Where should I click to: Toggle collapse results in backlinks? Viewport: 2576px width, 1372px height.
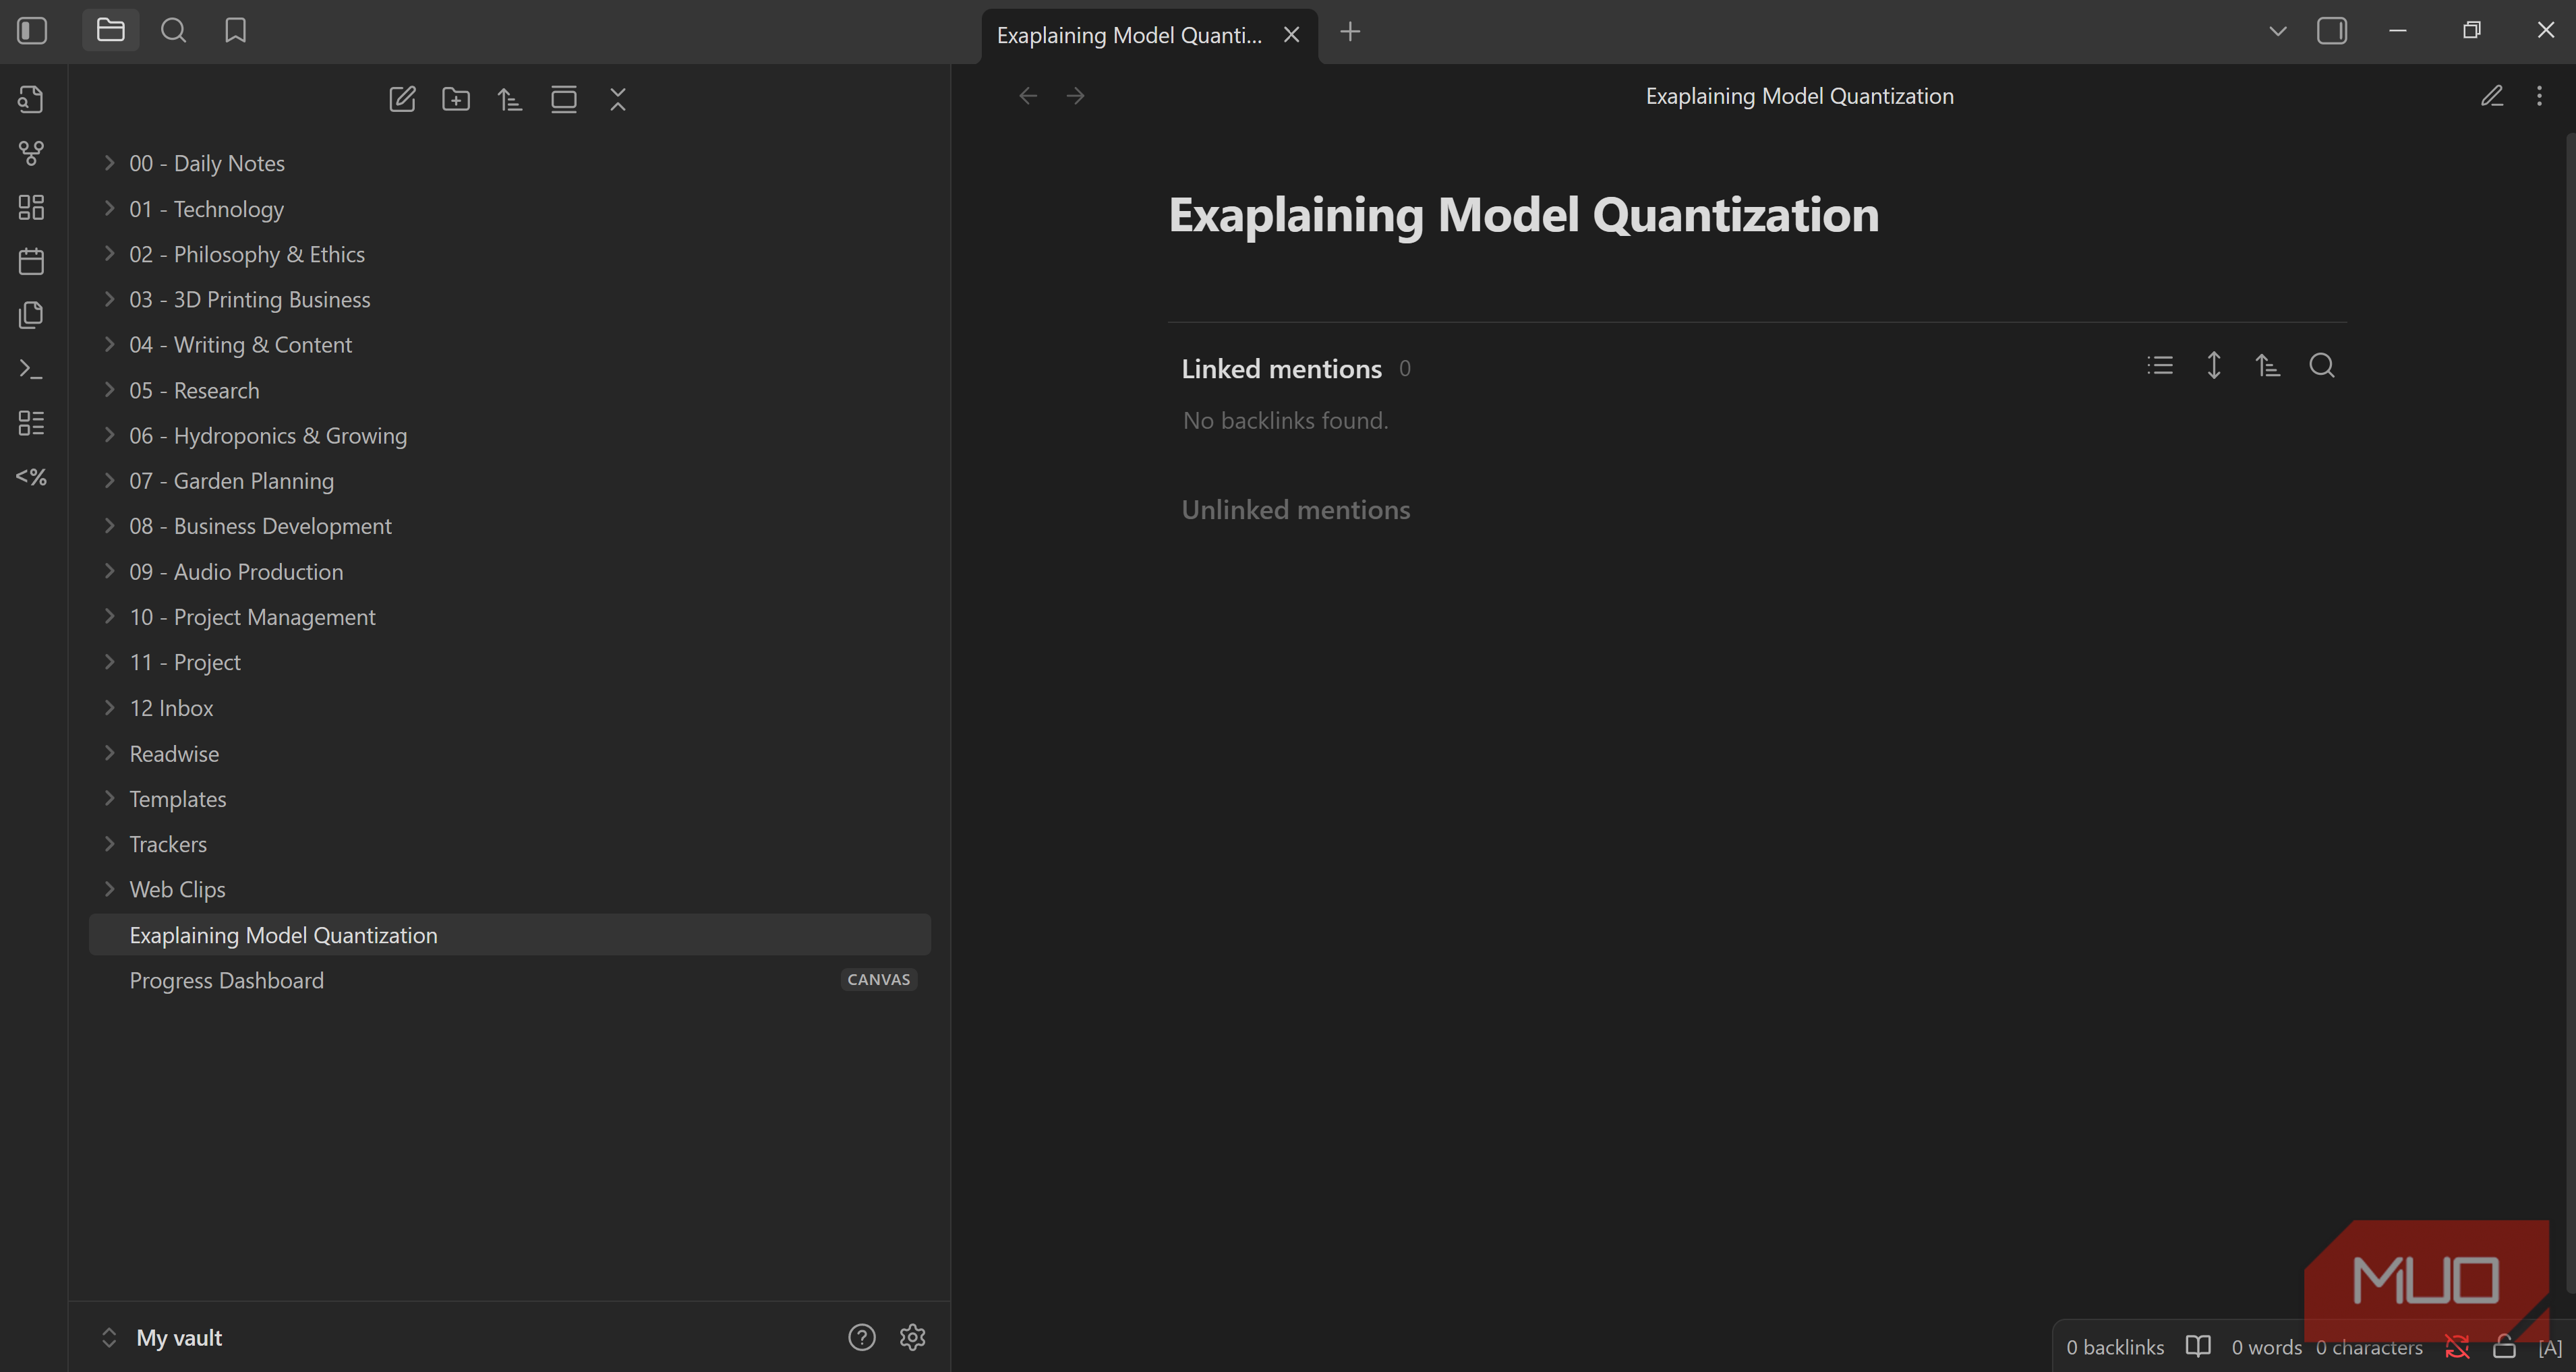[2160, 366]
